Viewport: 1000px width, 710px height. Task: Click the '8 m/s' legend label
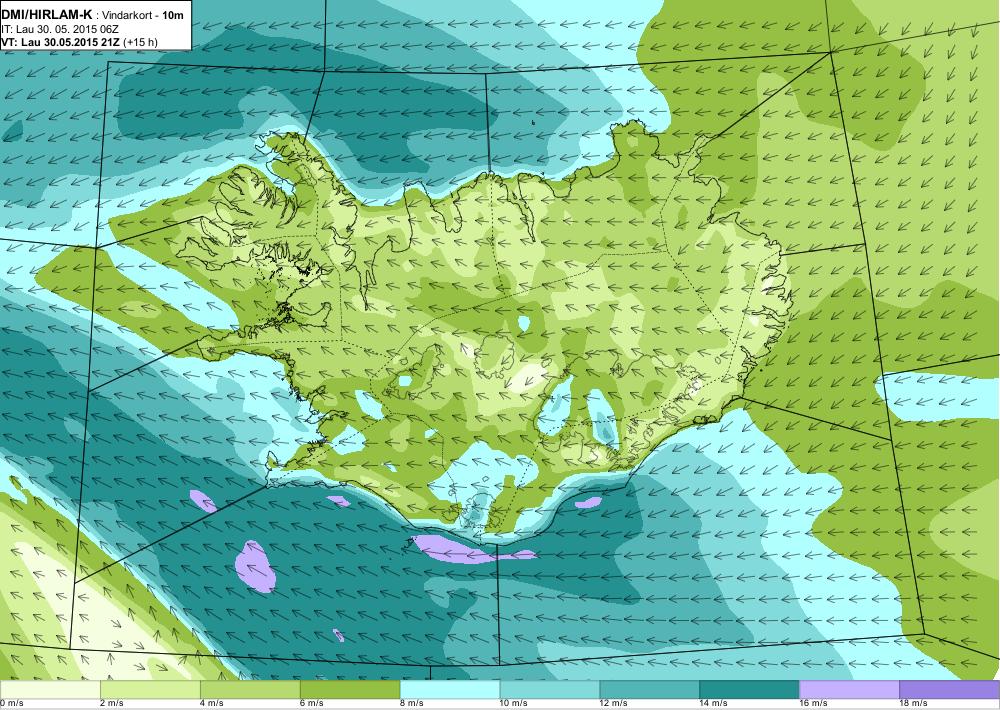pyautogui.click(x=412, y=704)
